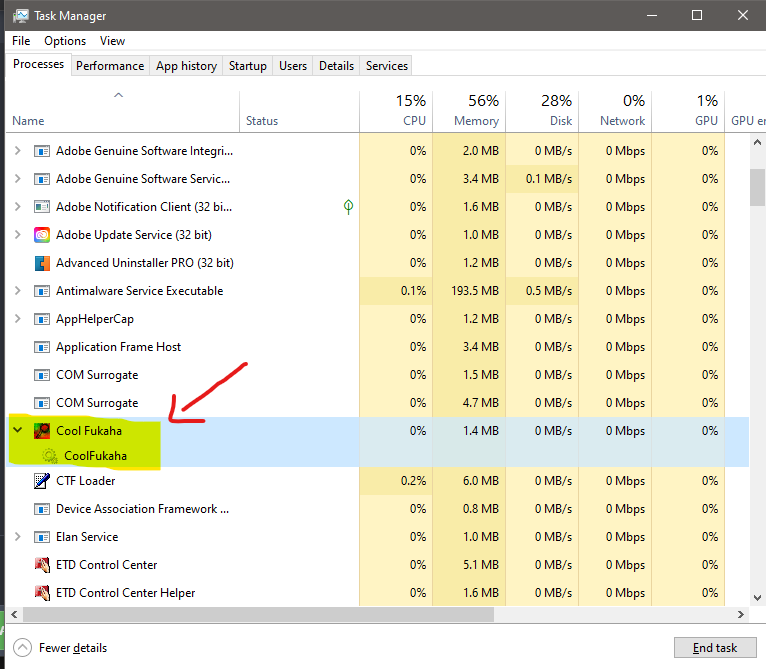
Task: Select the CoolFukaha child process row
Action: [378, 456]
